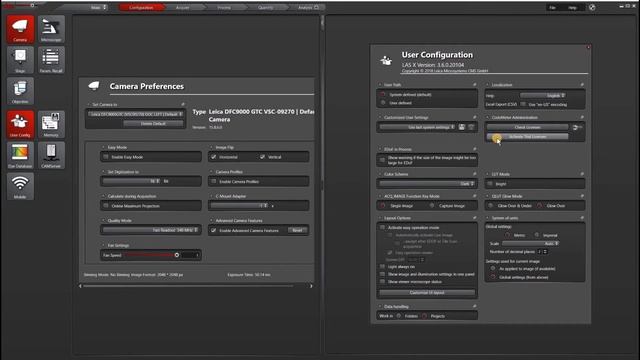The height and width of the screenshot is (360, 640).
Task: Click pin icon of System of units section
Action: click(582, 218)
